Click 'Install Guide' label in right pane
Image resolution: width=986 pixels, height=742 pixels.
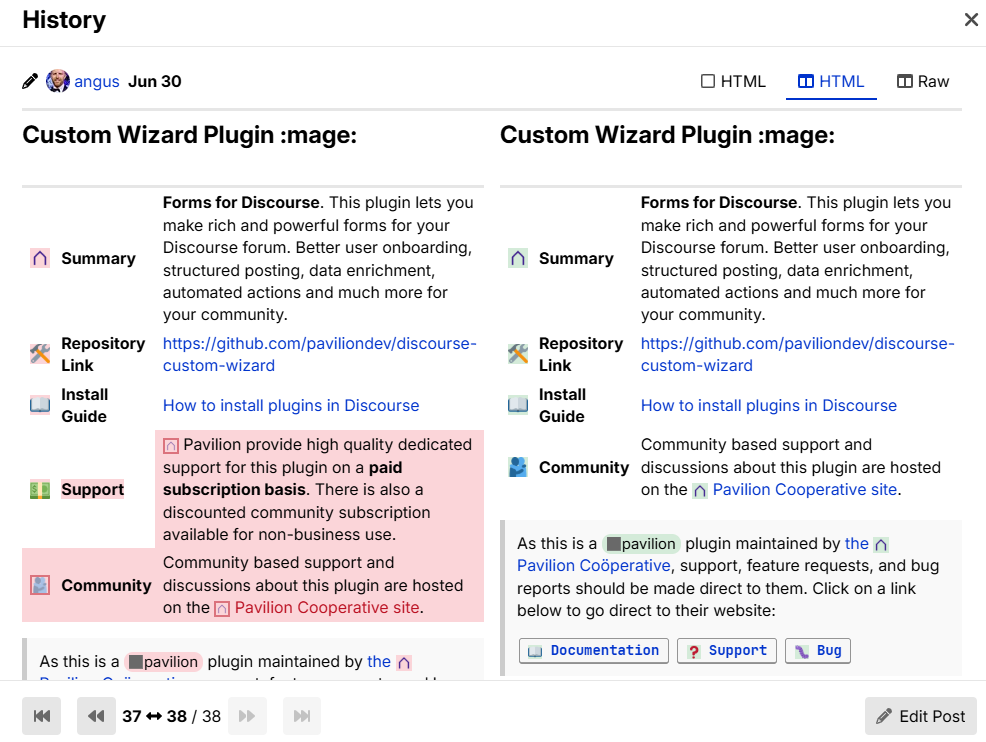point(562,406)
